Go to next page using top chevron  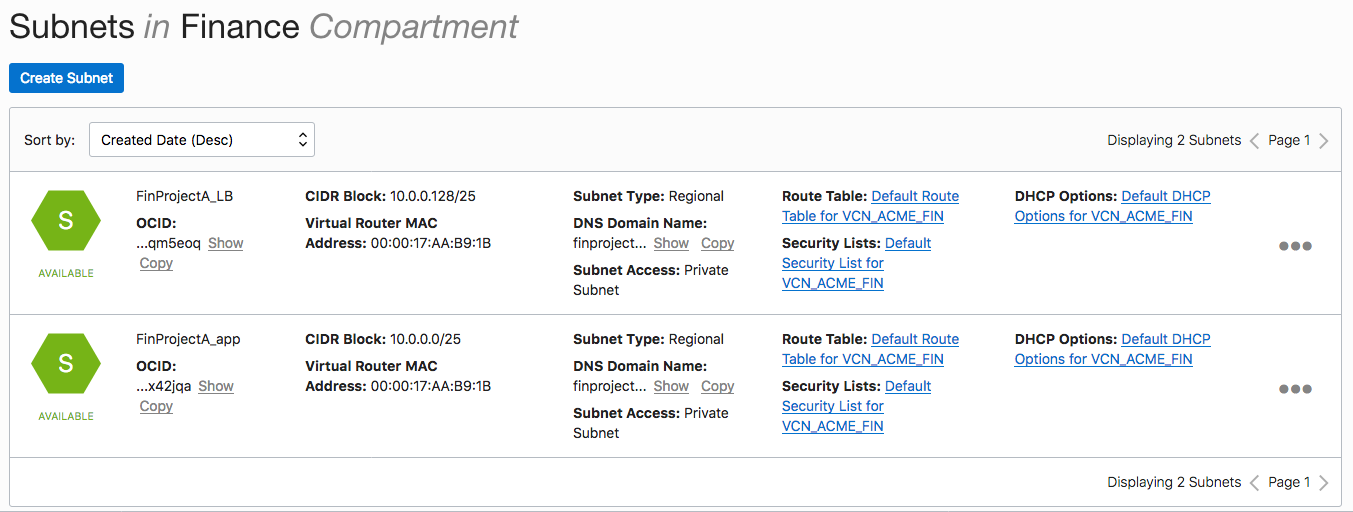coord(1324,141)
